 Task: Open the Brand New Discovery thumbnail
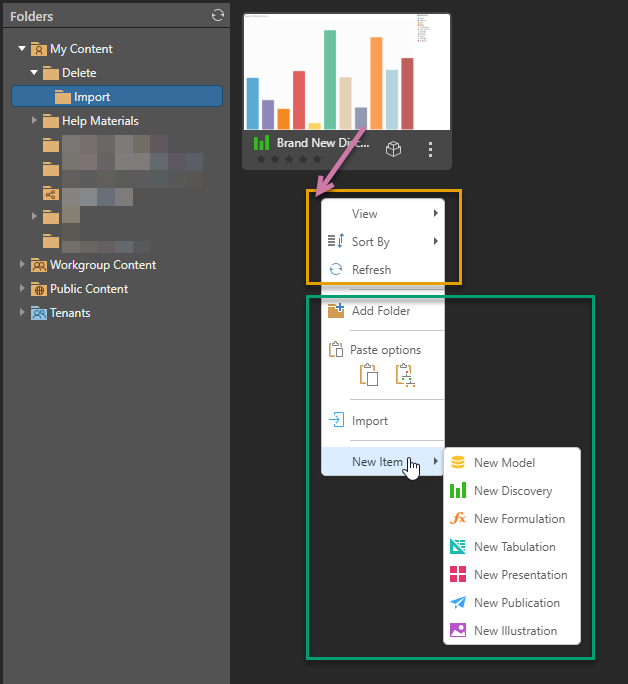[346, 75]
